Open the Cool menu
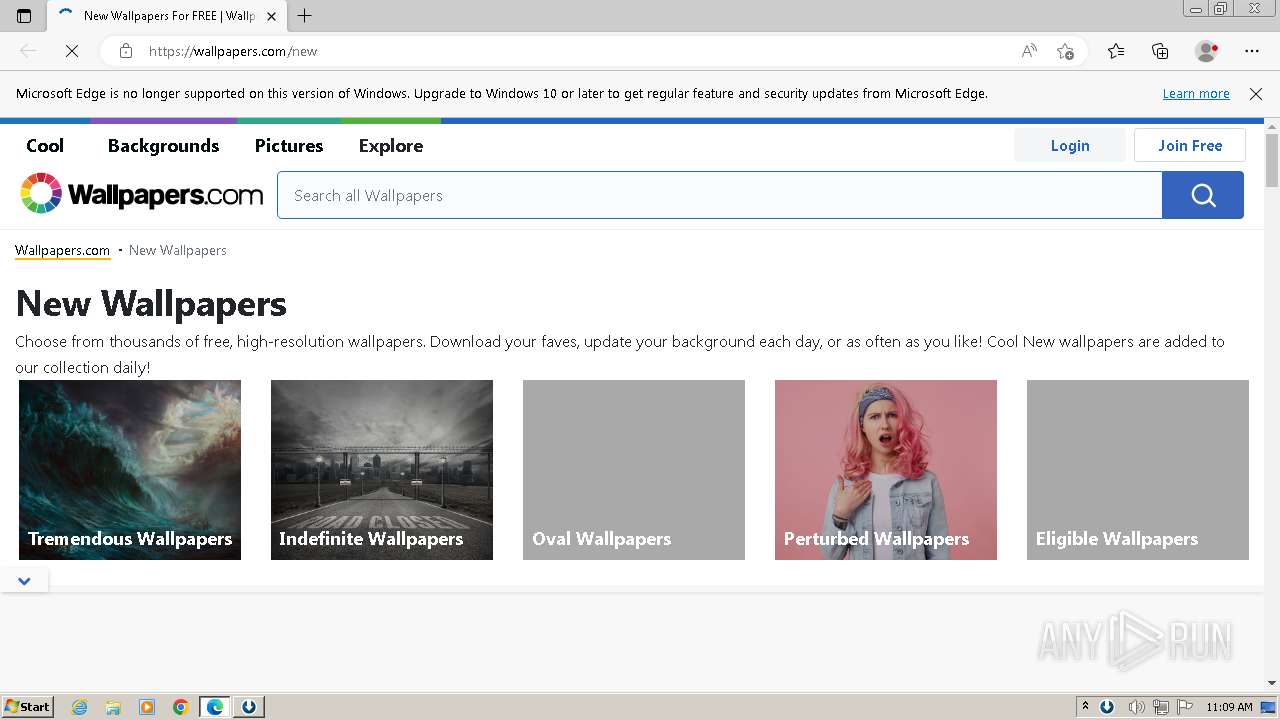 [45, 146]
